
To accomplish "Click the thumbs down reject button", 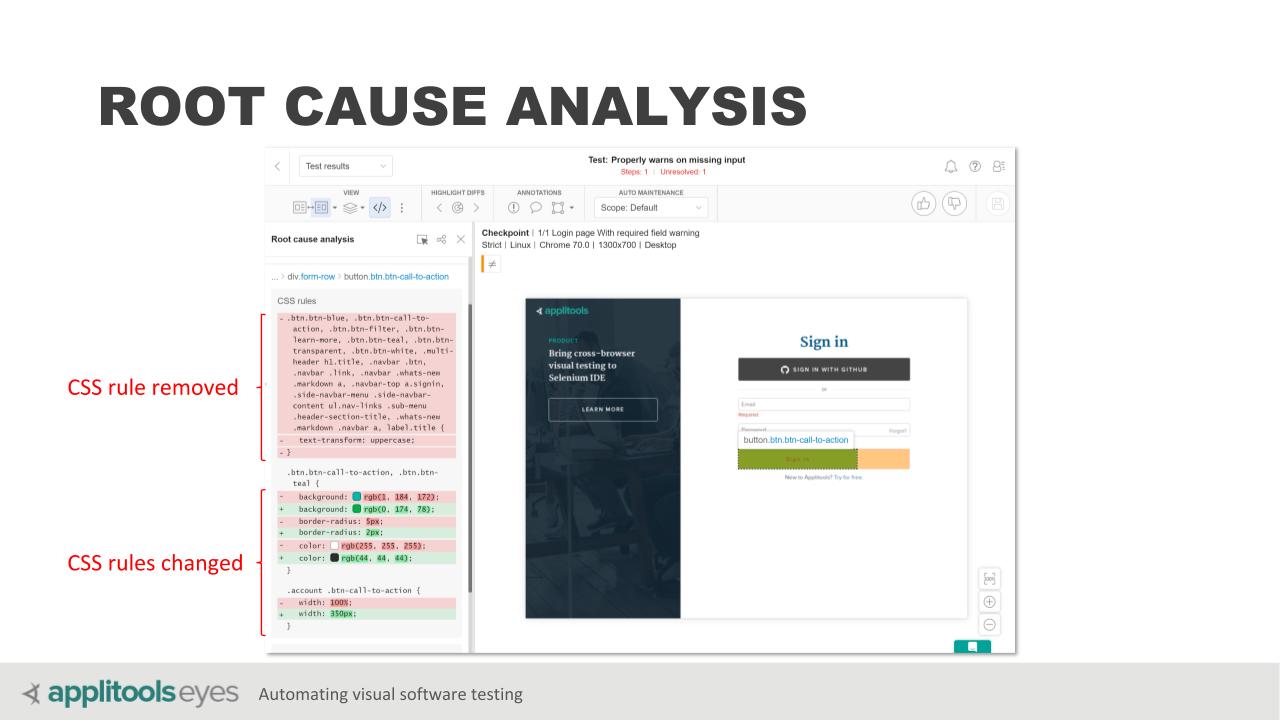I will (957, 202).
